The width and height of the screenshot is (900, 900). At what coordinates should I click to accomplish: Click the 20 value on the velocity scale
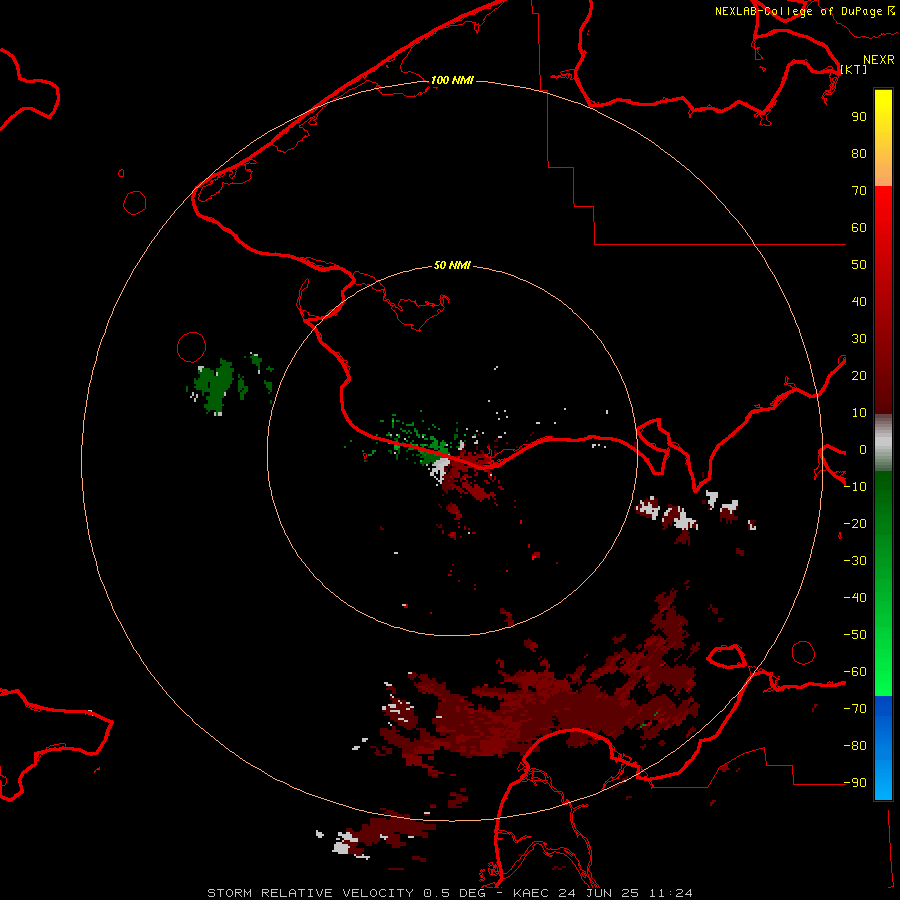859,375
